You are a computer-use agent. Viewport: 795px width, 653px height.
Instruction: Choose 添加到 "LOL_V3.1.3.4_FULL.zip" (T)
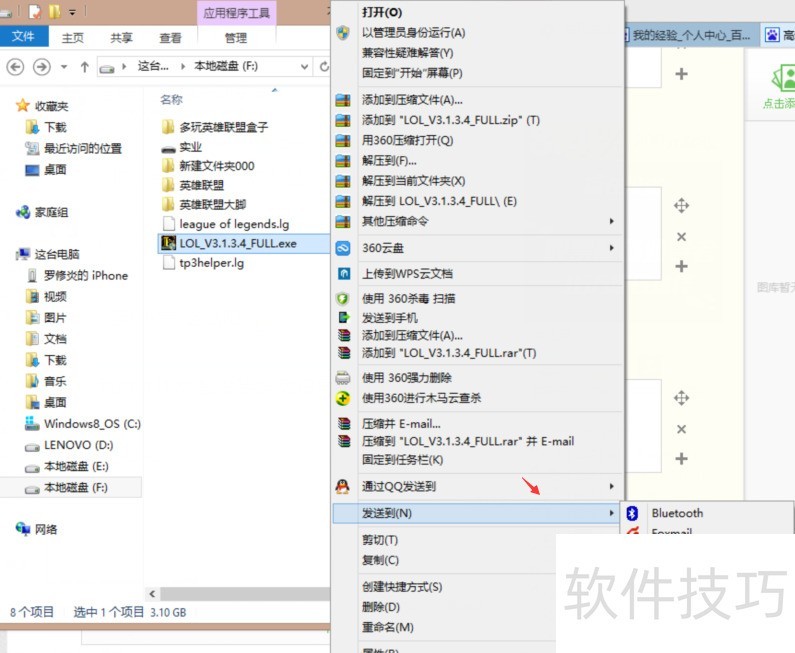point(451,120)
